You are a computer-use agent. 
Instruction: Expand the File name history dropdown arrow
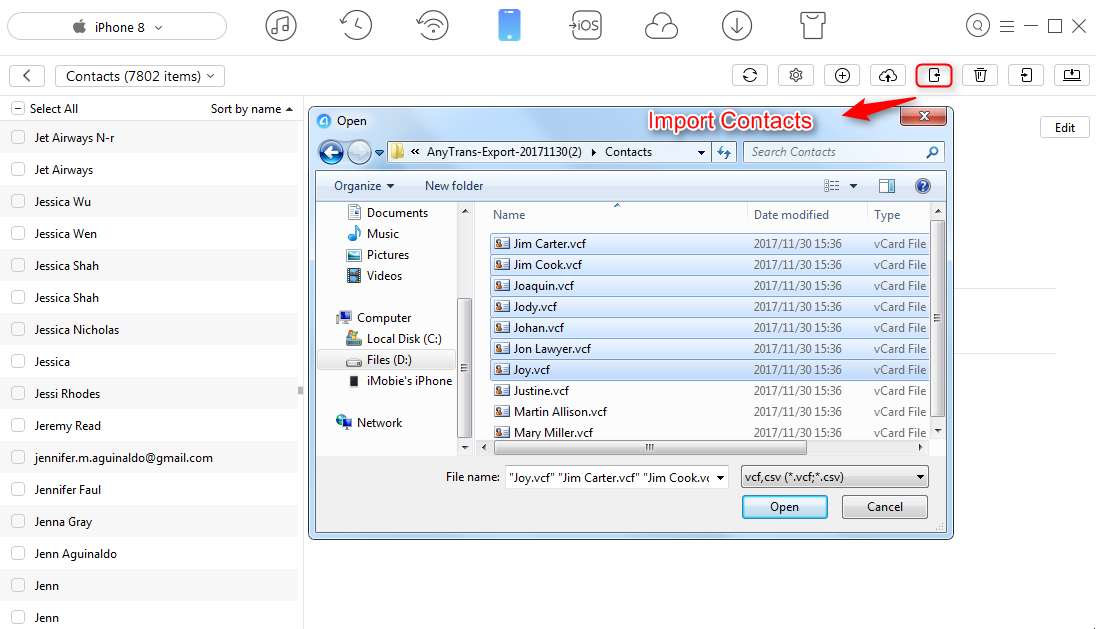[x=721, y=478]
